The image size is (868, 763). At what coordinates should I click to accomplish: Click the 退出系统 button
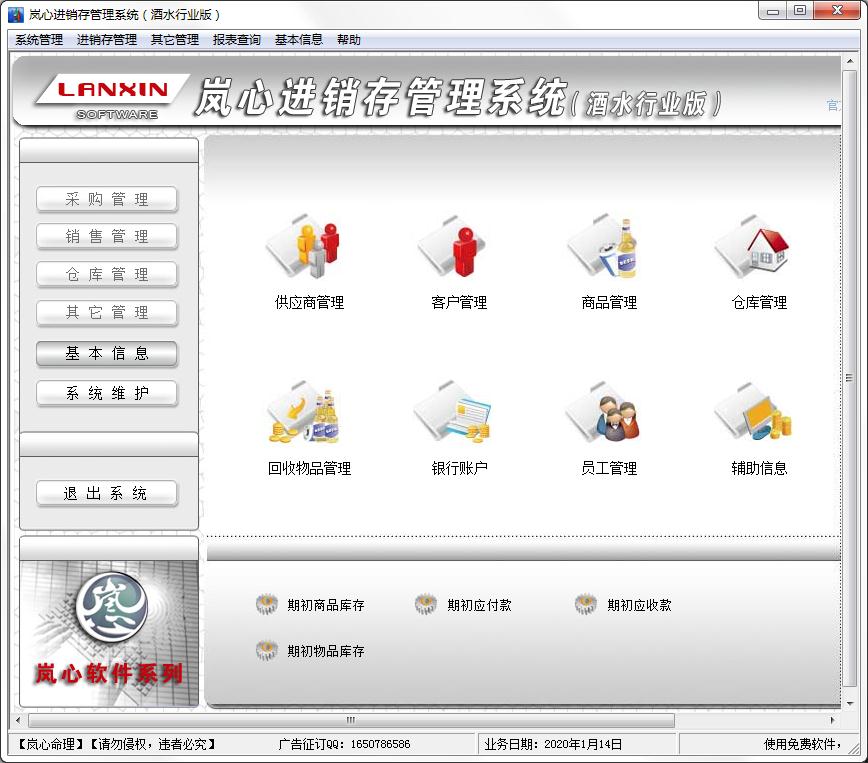107,493
